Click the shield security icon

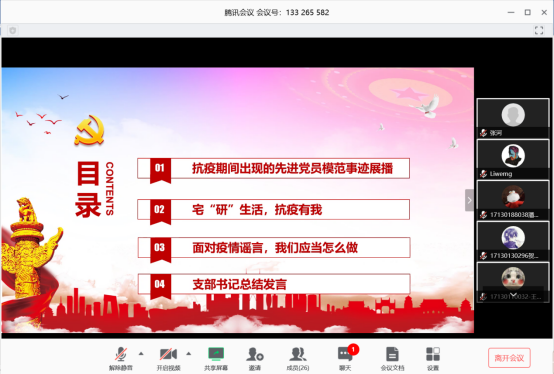click(x=13, y=30)
